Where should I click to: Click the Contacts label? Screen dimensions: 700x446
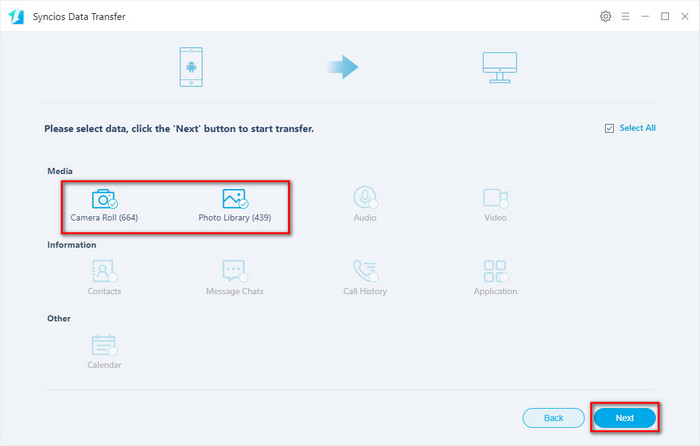pyautogui.click(x=104, y=292)
